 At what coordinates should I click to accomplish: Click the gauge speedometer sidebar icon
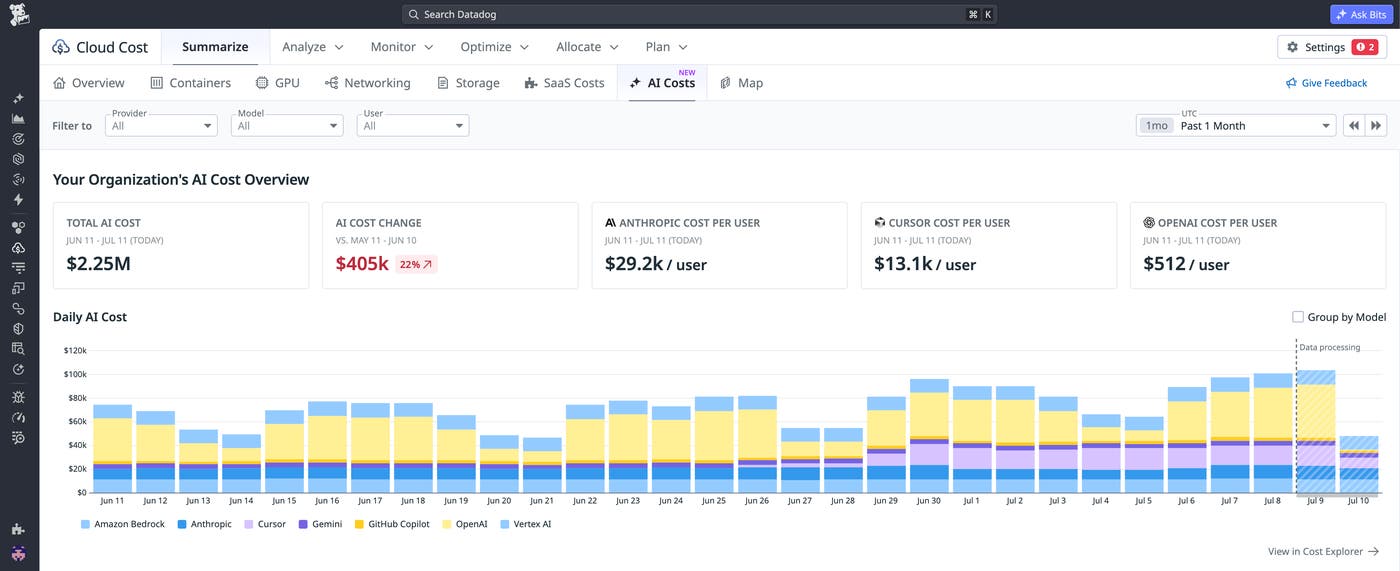click(18, 417)
